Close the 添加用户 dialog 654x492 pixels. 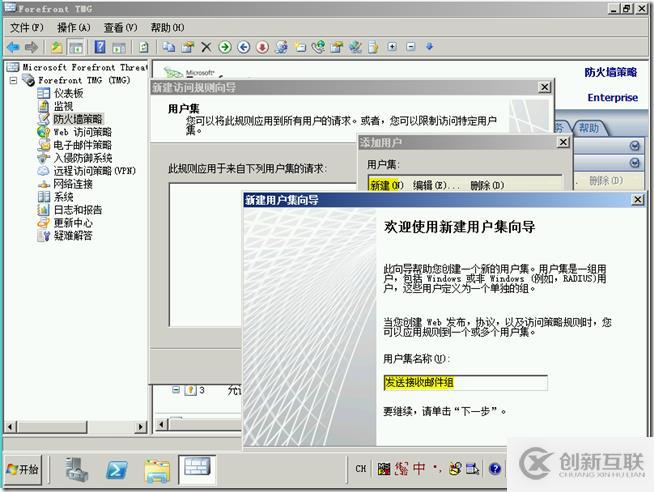(563, 142)
